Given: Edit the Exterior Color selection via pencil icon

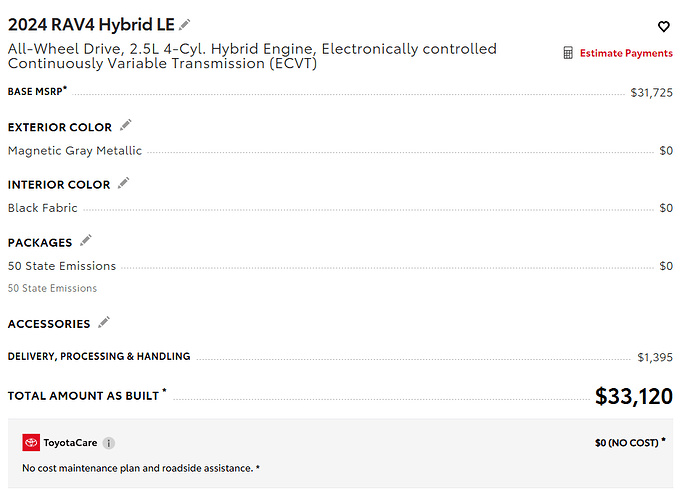Looking at the screenshot, I should pyautogui.click(x=125, y=125).
